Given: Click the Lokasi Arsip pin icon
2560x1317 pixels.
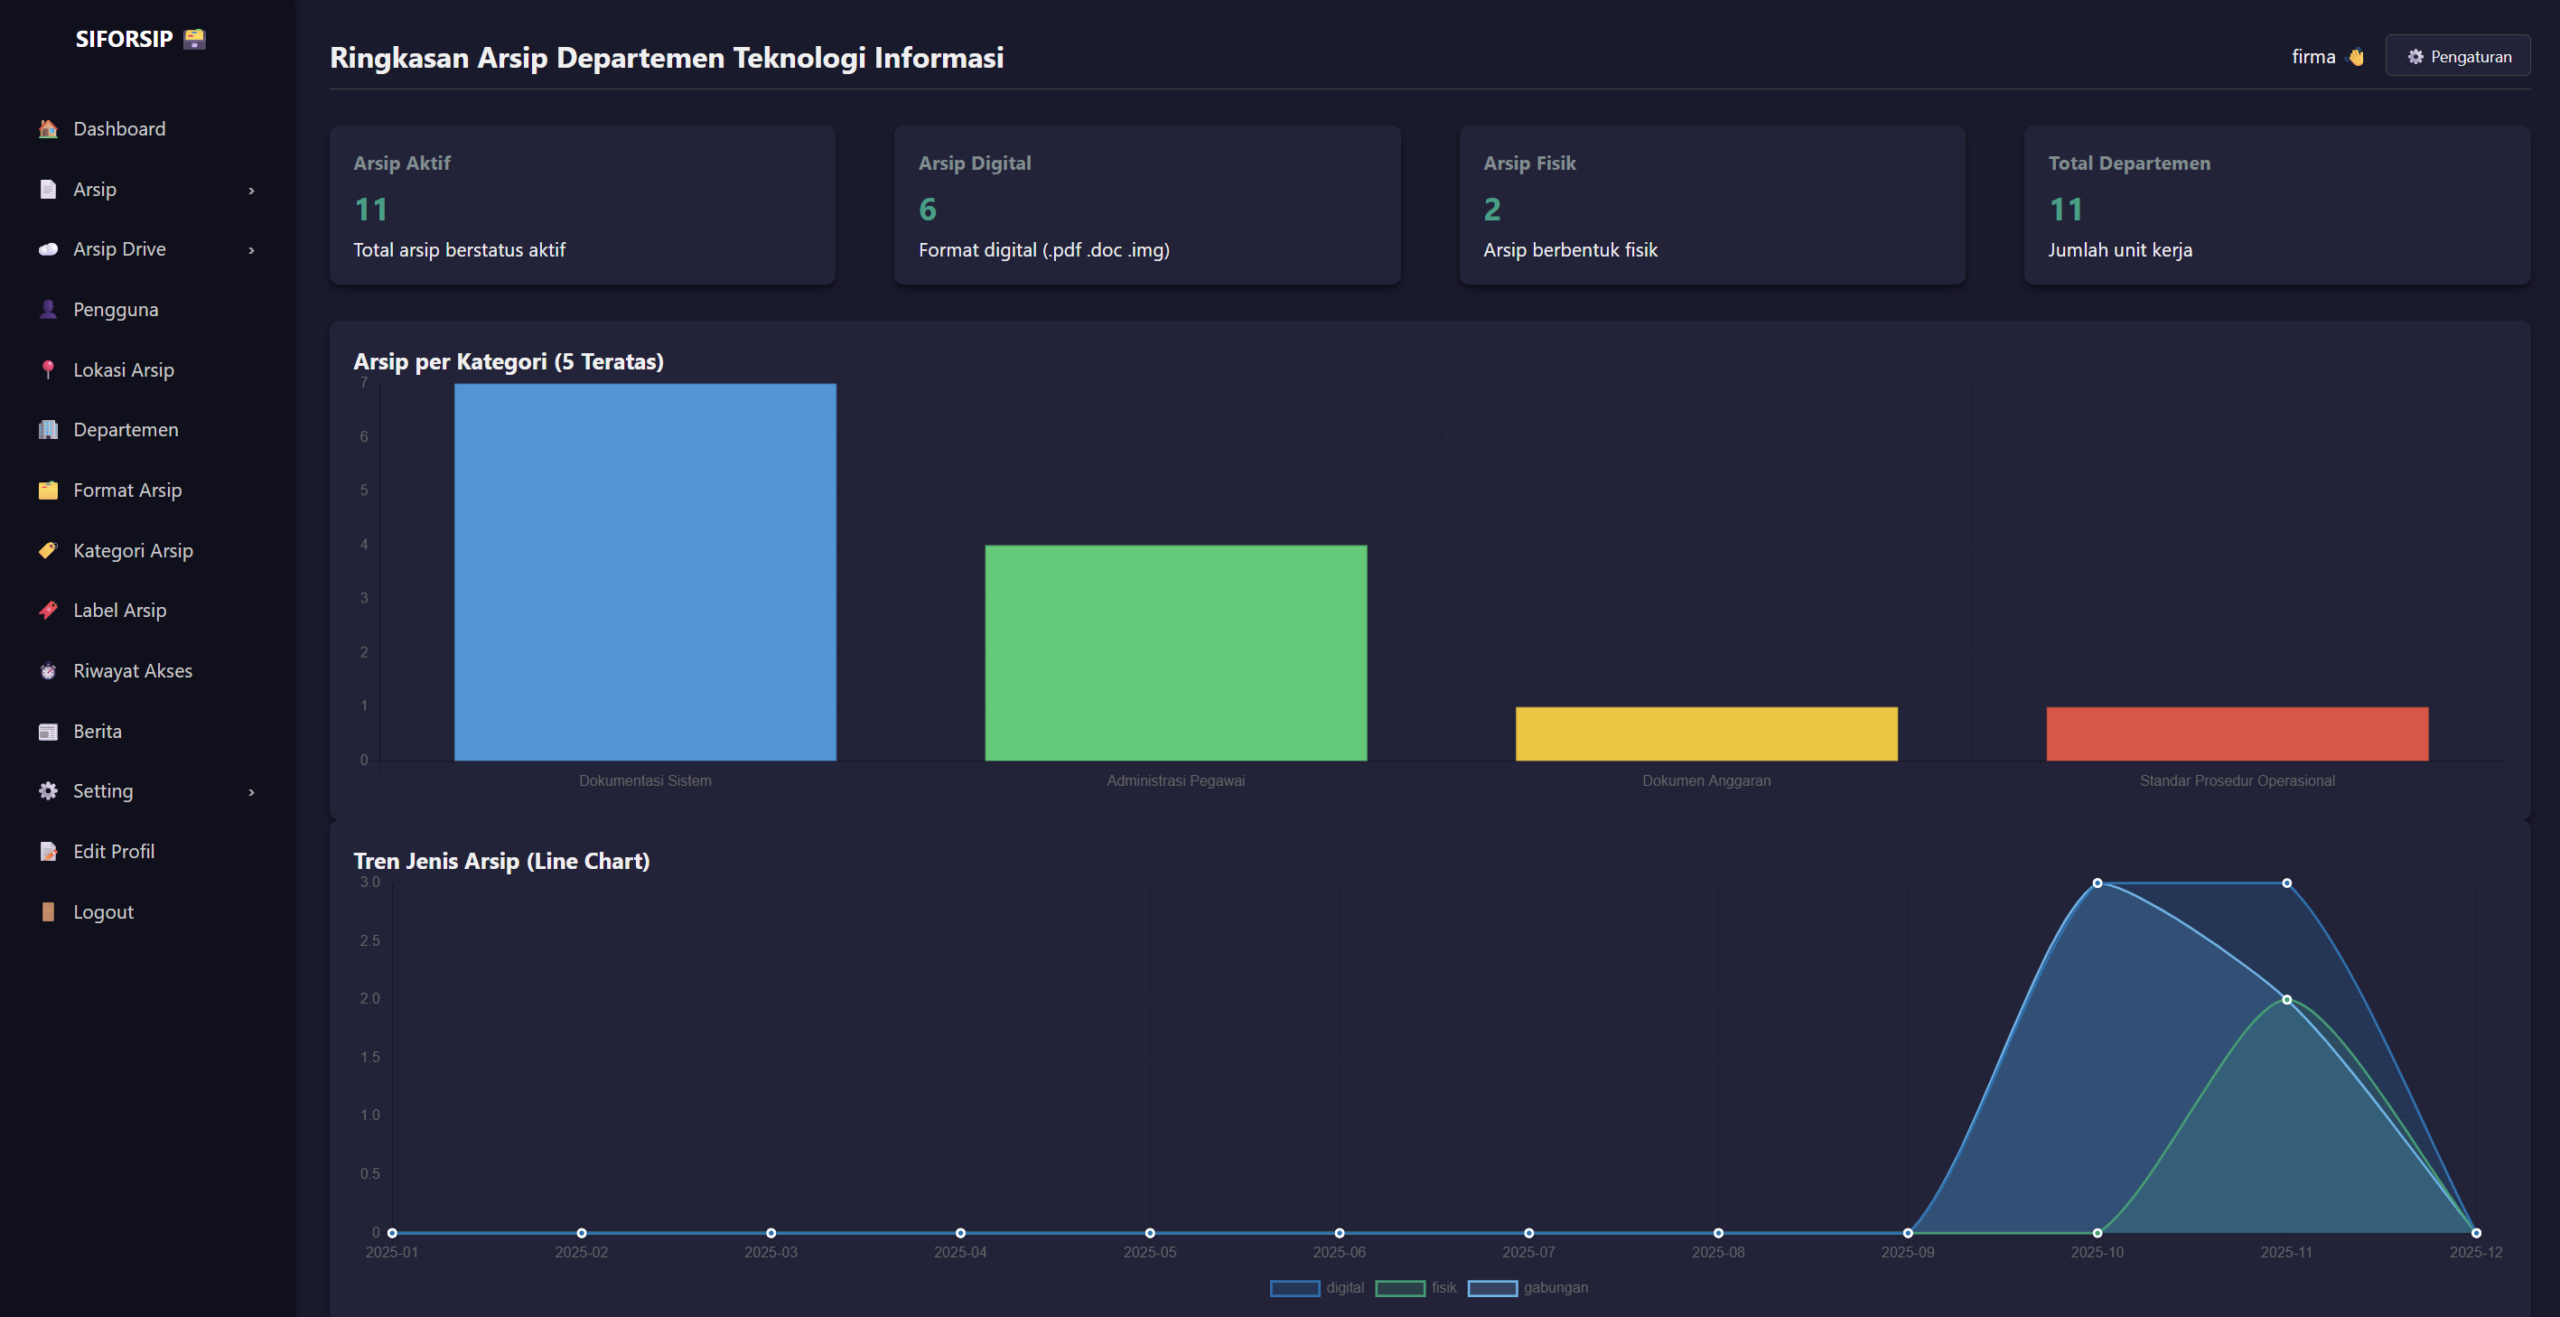Looking at the screenshot, I should click(47, 370).
